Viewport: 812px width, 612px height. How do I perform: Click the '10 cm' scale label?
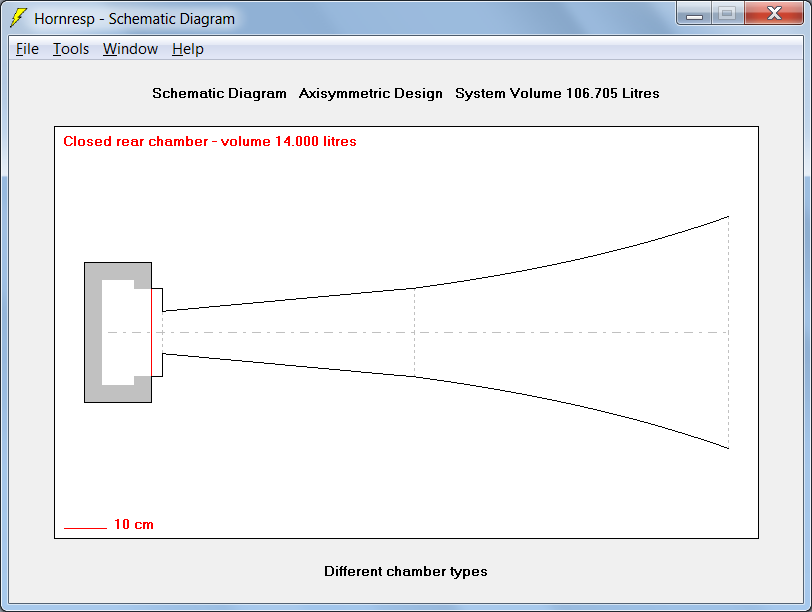point(134,524)
